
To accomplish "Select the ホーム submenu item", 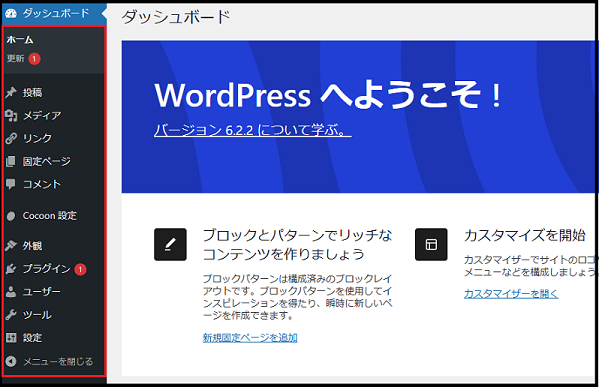I will point(20,40).
